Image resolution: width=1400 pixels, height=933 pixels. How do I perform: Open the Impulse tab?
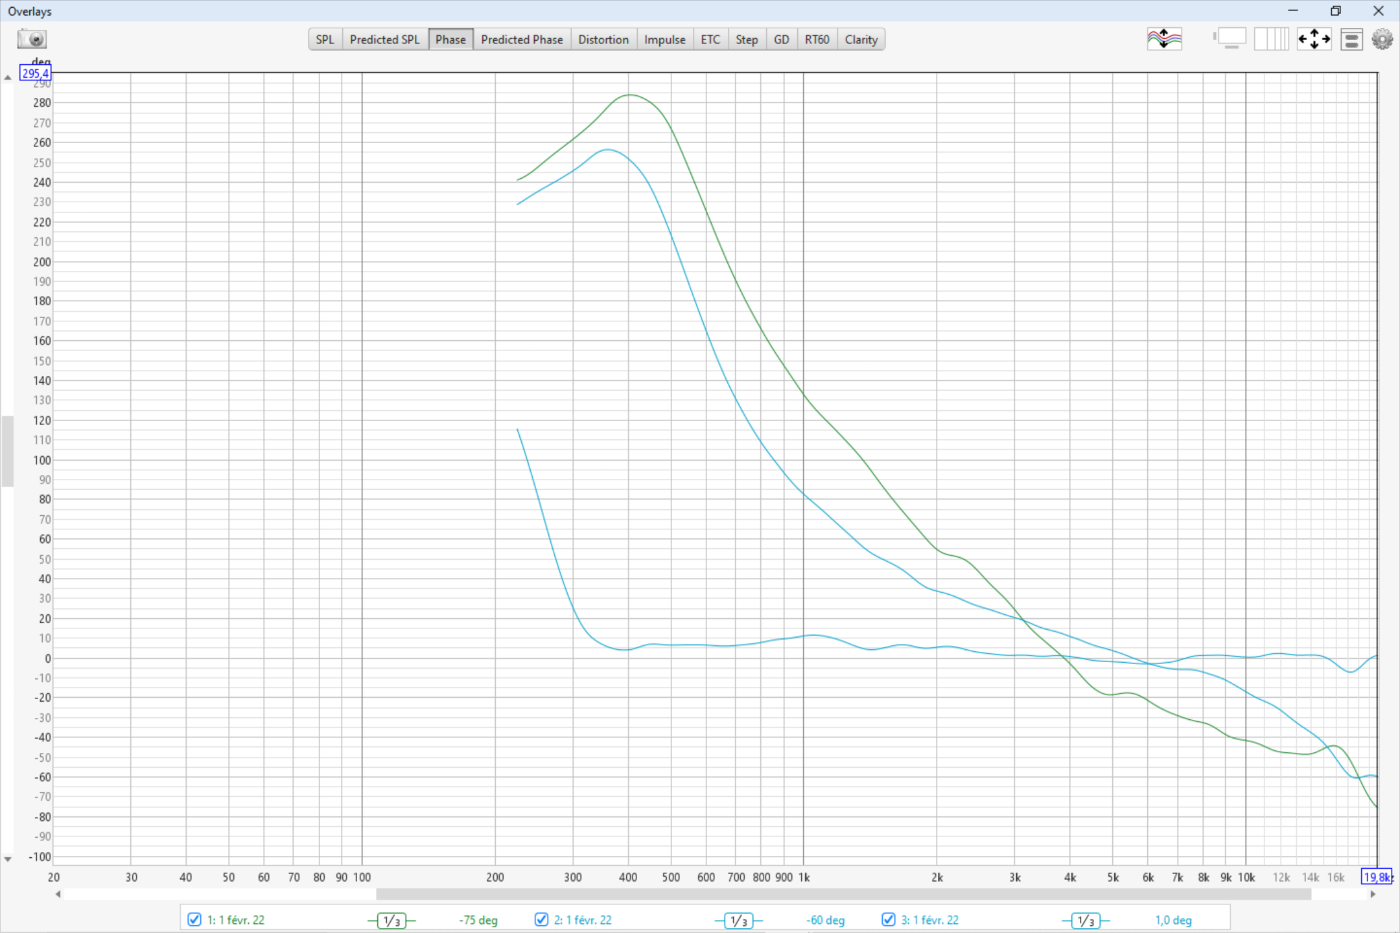664,40
